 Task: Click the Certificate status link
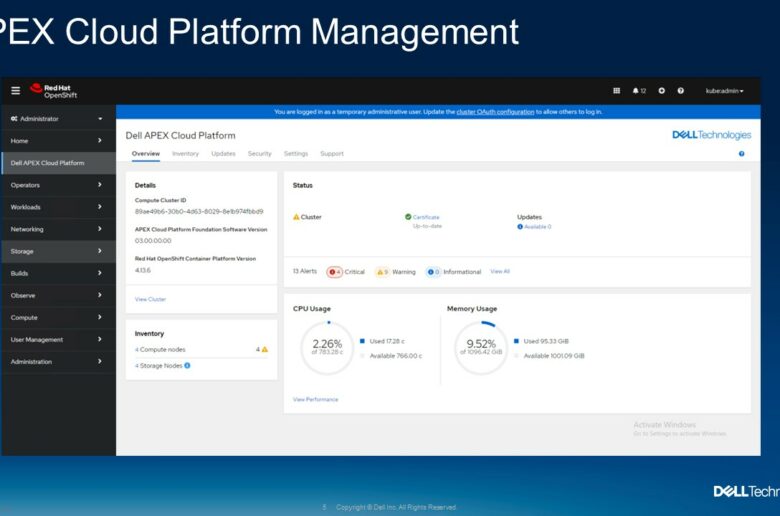tap(426, 217)
